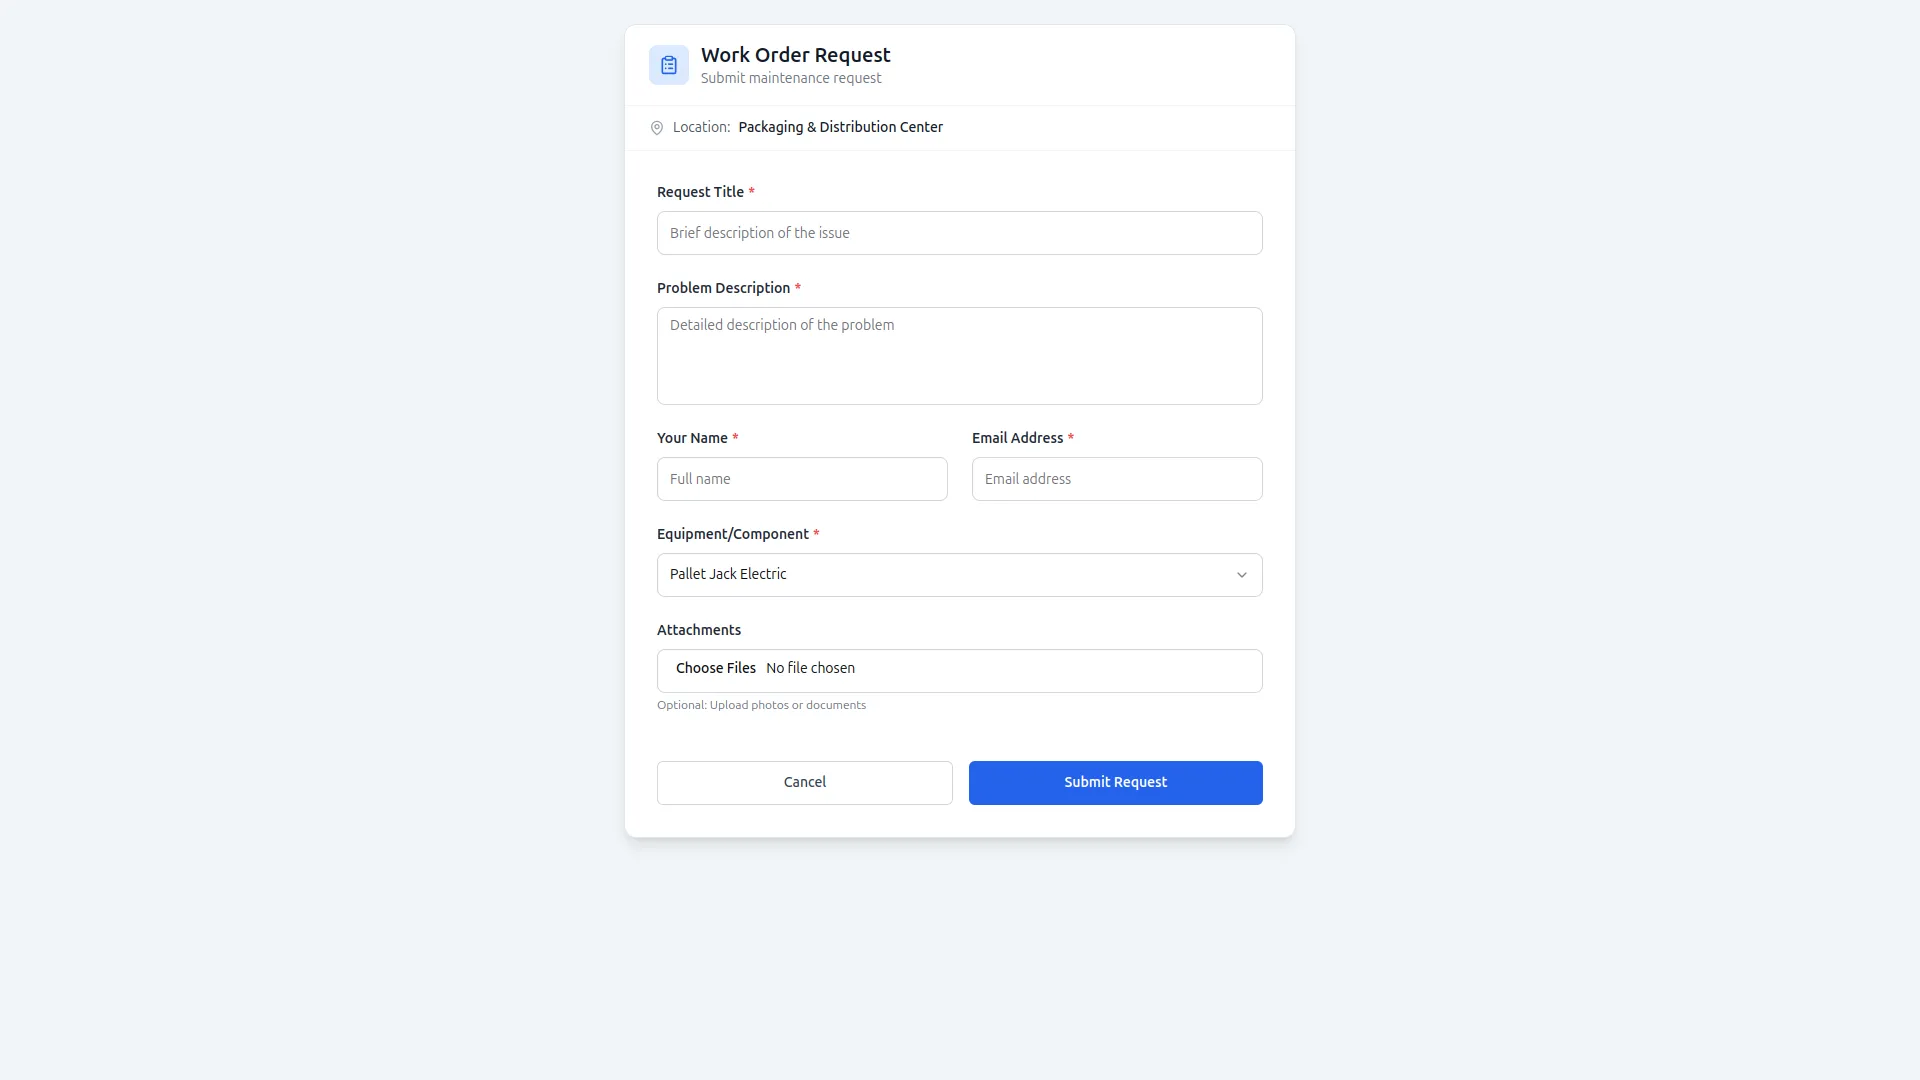This screenshot has height=1080, width=1920.
Task: Click the Email address input field
Action: [1116, 479]
